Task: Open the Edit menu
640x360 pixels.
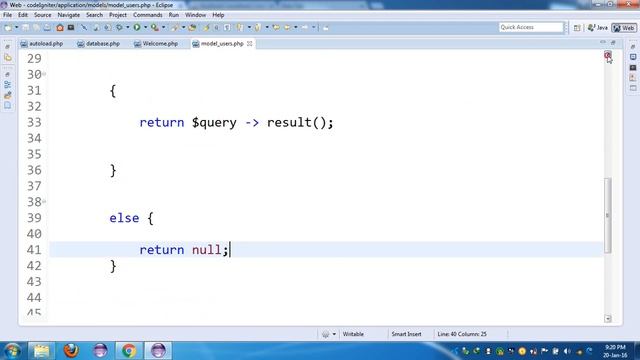Action: (23, 15)
